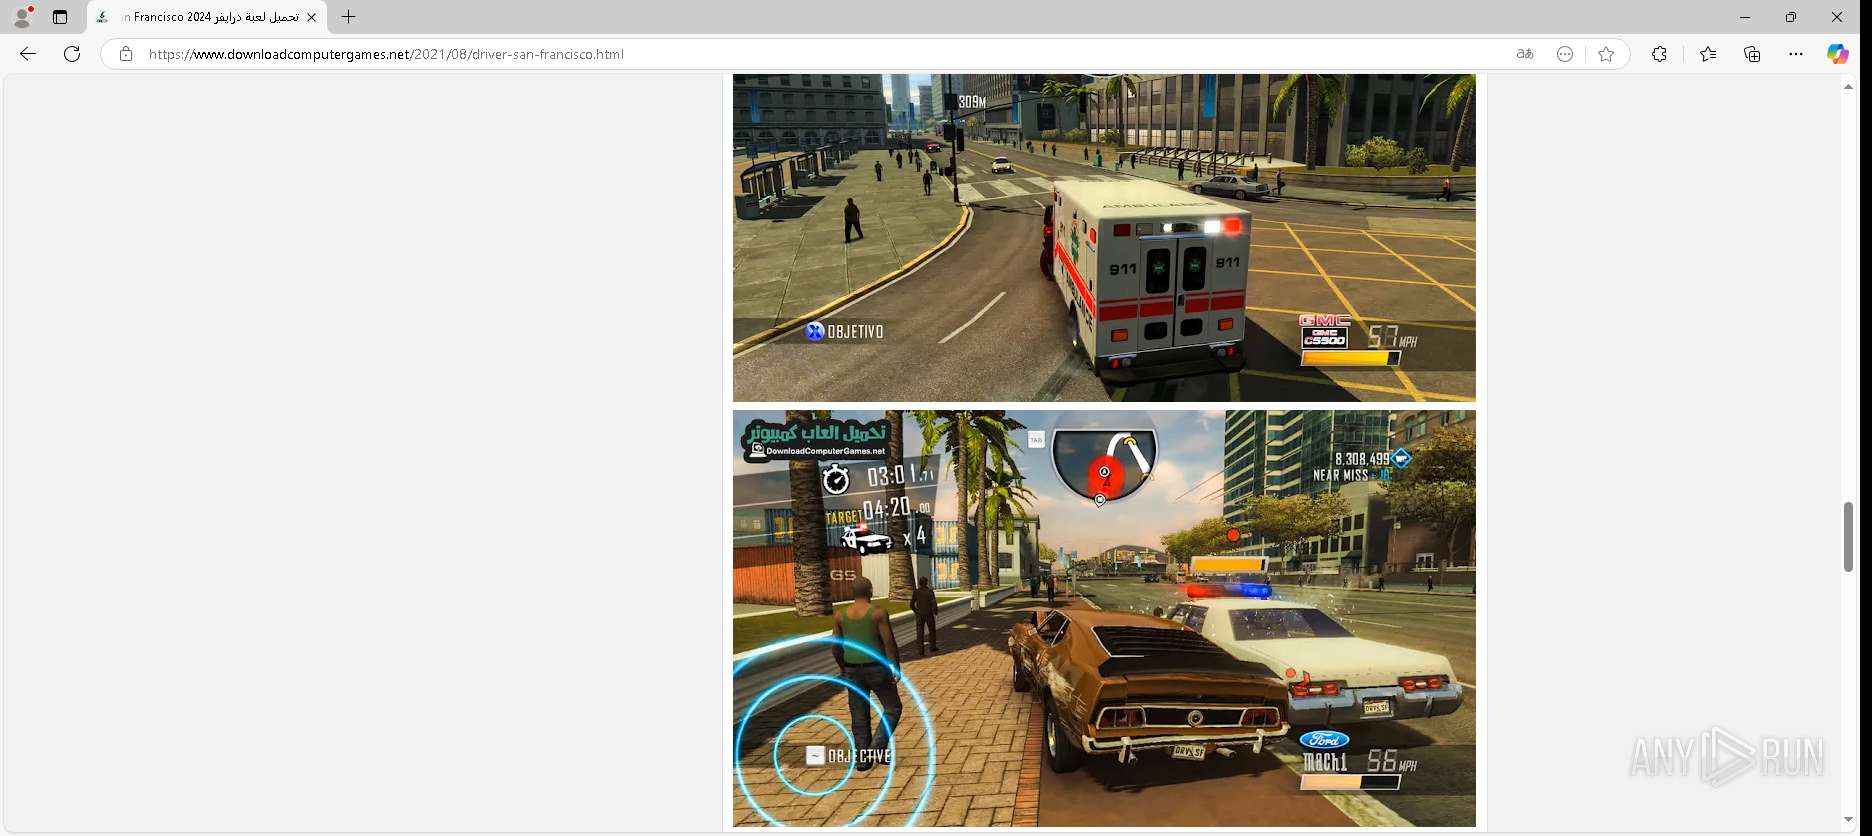This screenshot has height=836, width=1872.
Task: Open the tab actions menu icon
Action: [x=60, y=17]
